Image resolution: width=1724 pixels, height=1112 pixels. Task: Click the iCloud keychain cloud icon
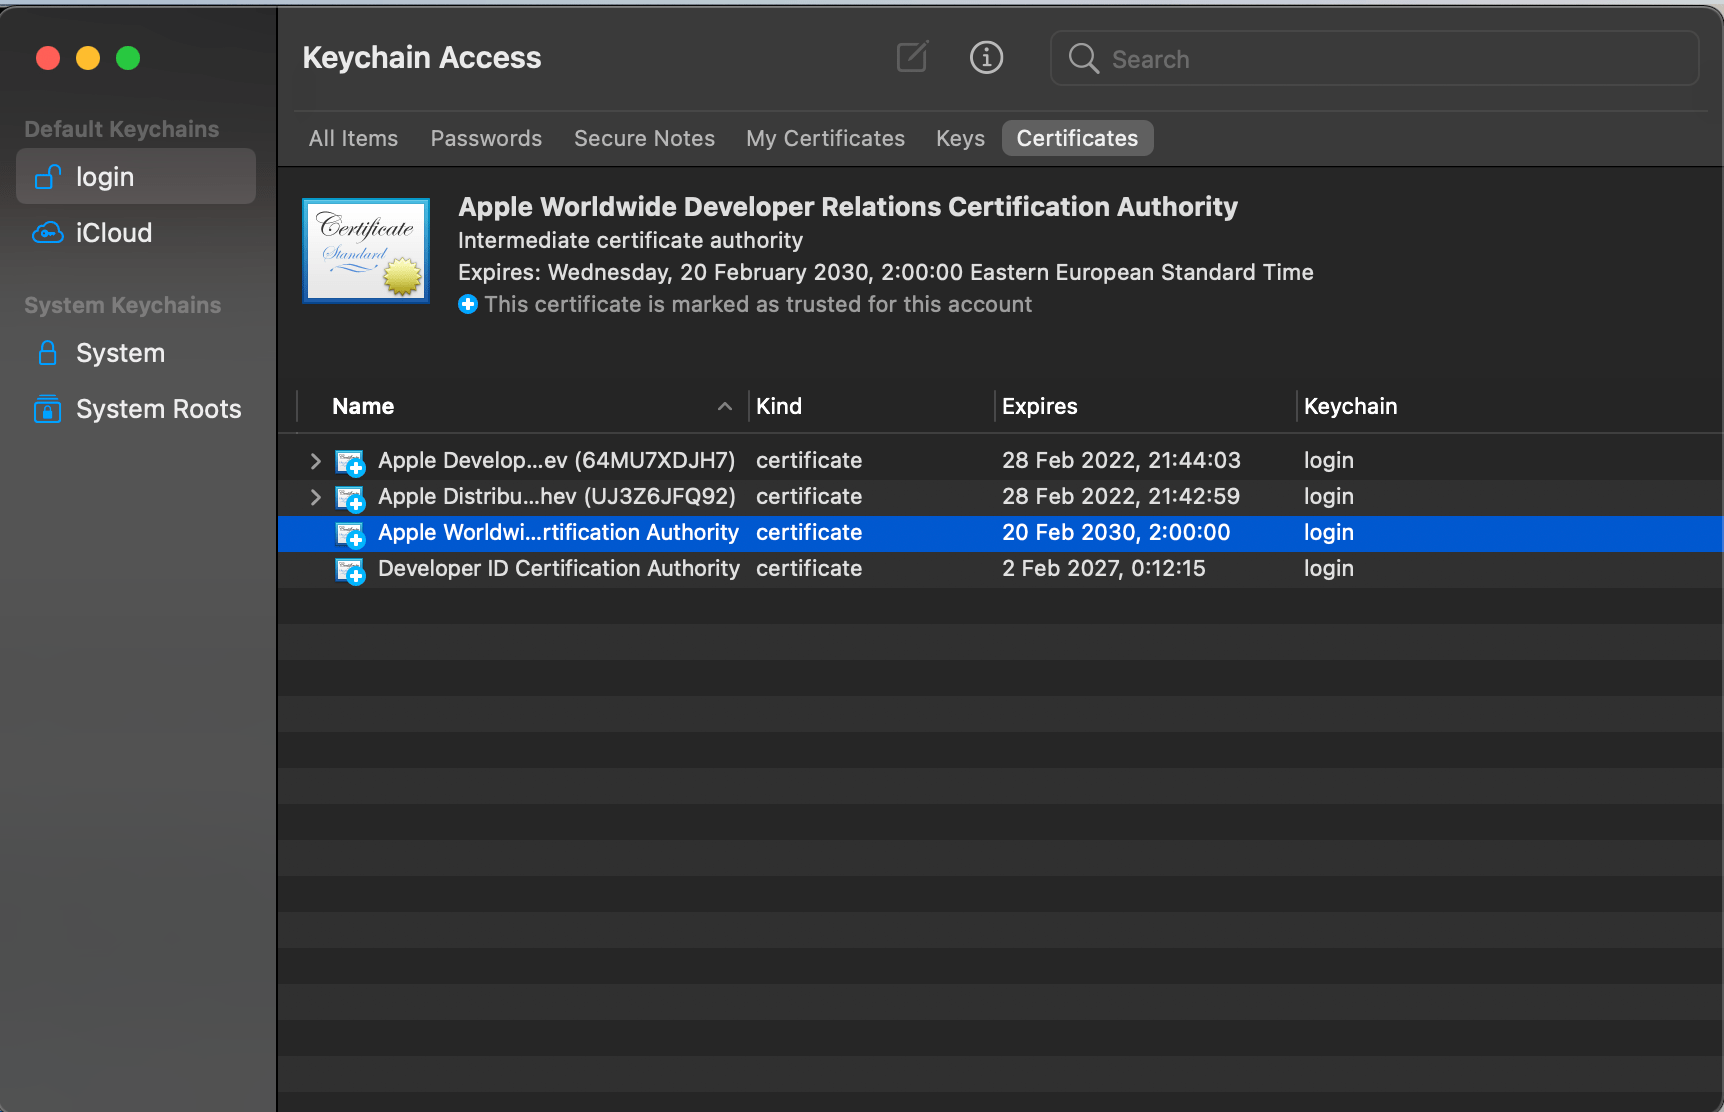[x=47, y=232]
